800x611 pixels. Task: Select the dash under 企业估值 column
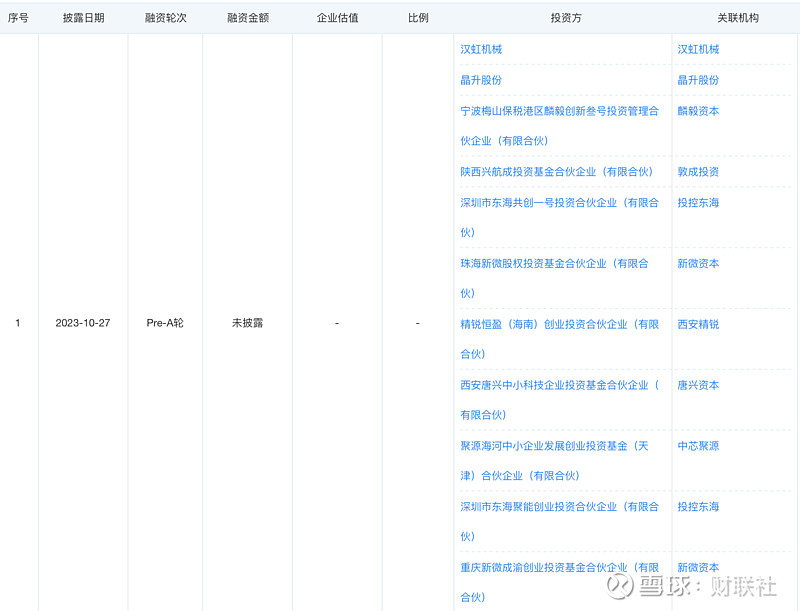tap(337, 323)
